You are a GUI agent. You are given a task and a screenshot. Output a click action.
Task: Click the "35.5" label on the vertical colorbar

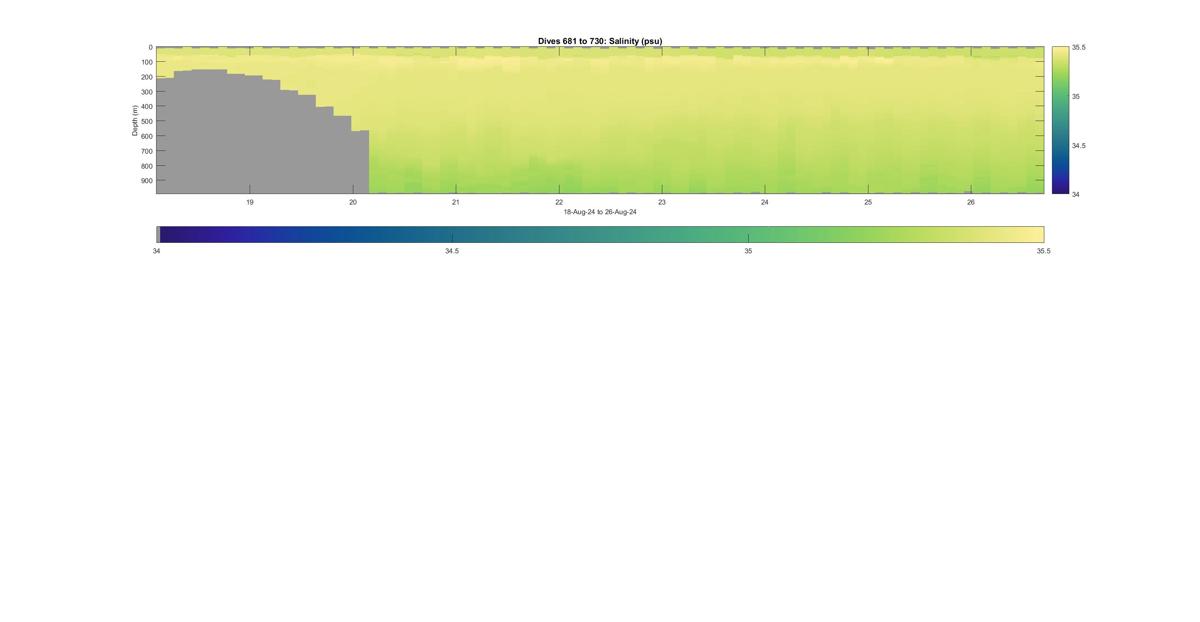[1079, 47]
